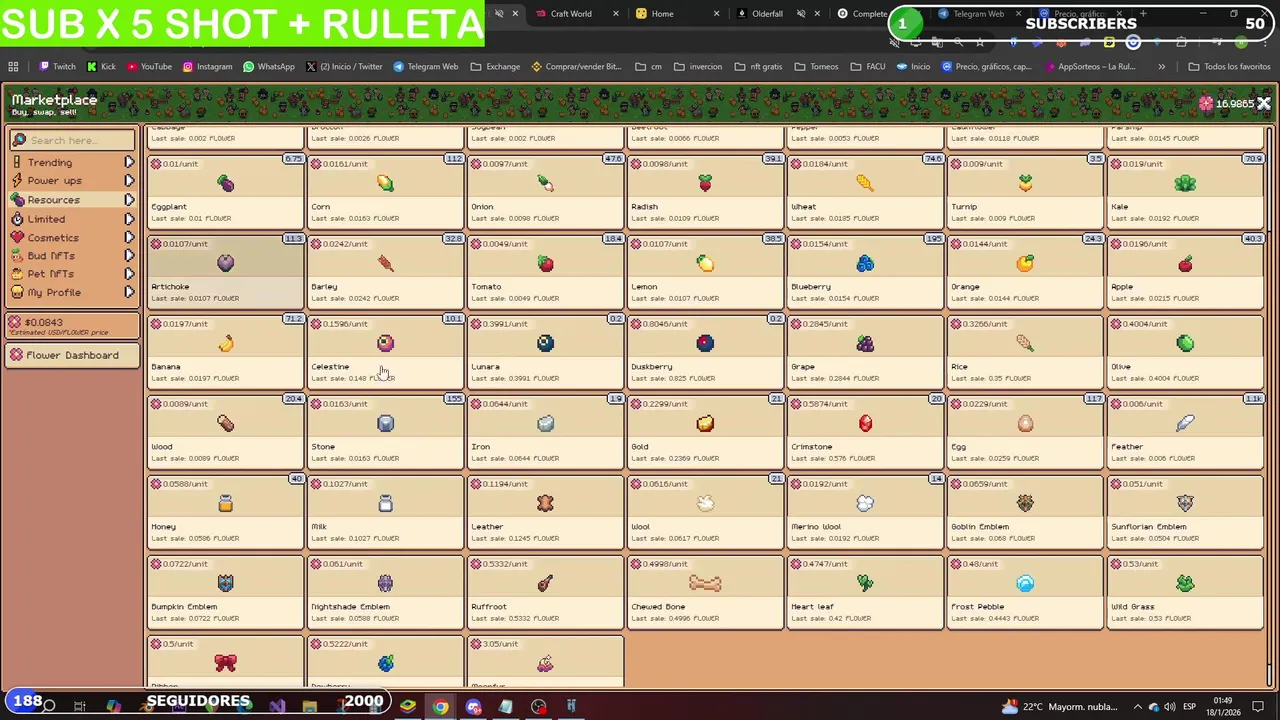
Task: Choose the Blueberry item icon
Action: (865, 263)
